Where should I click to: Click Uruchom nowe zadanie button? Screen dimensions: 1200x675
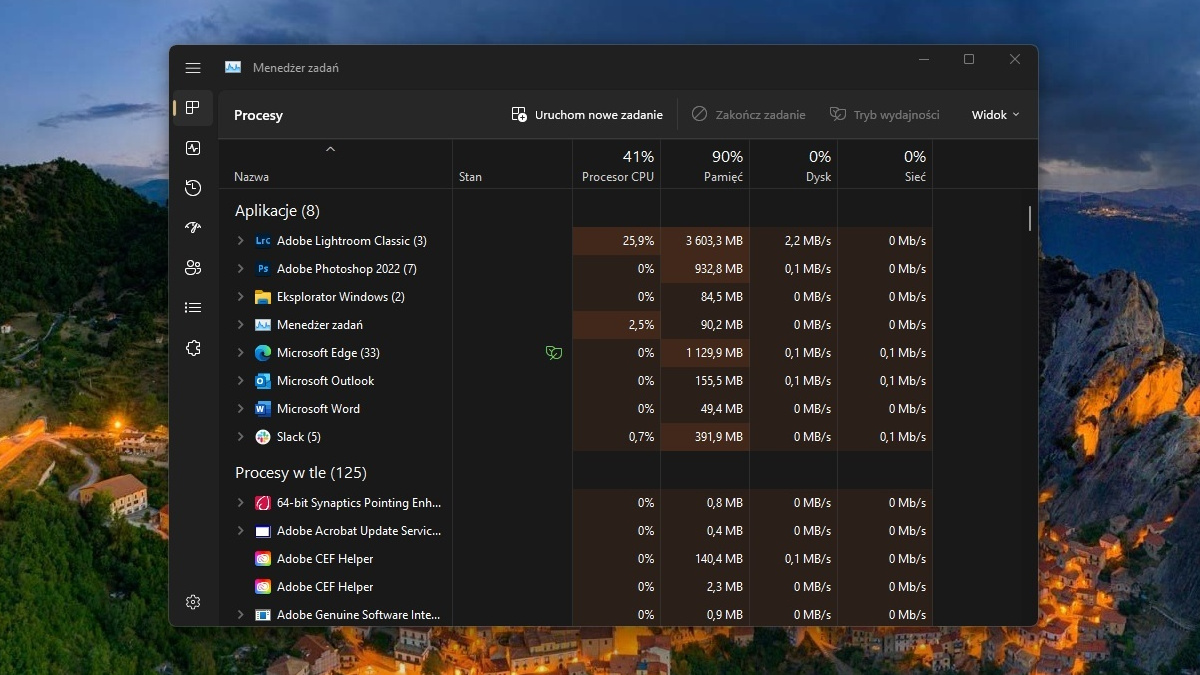[587, 115]
